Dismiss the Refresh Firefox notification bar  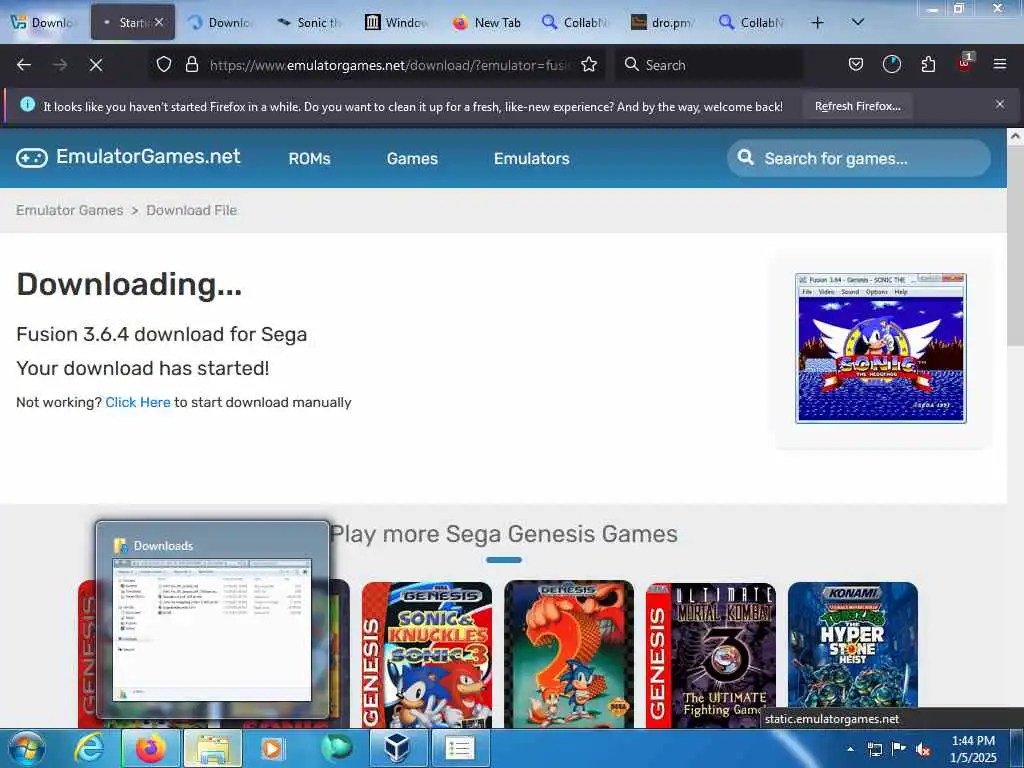pos(1000,104)
